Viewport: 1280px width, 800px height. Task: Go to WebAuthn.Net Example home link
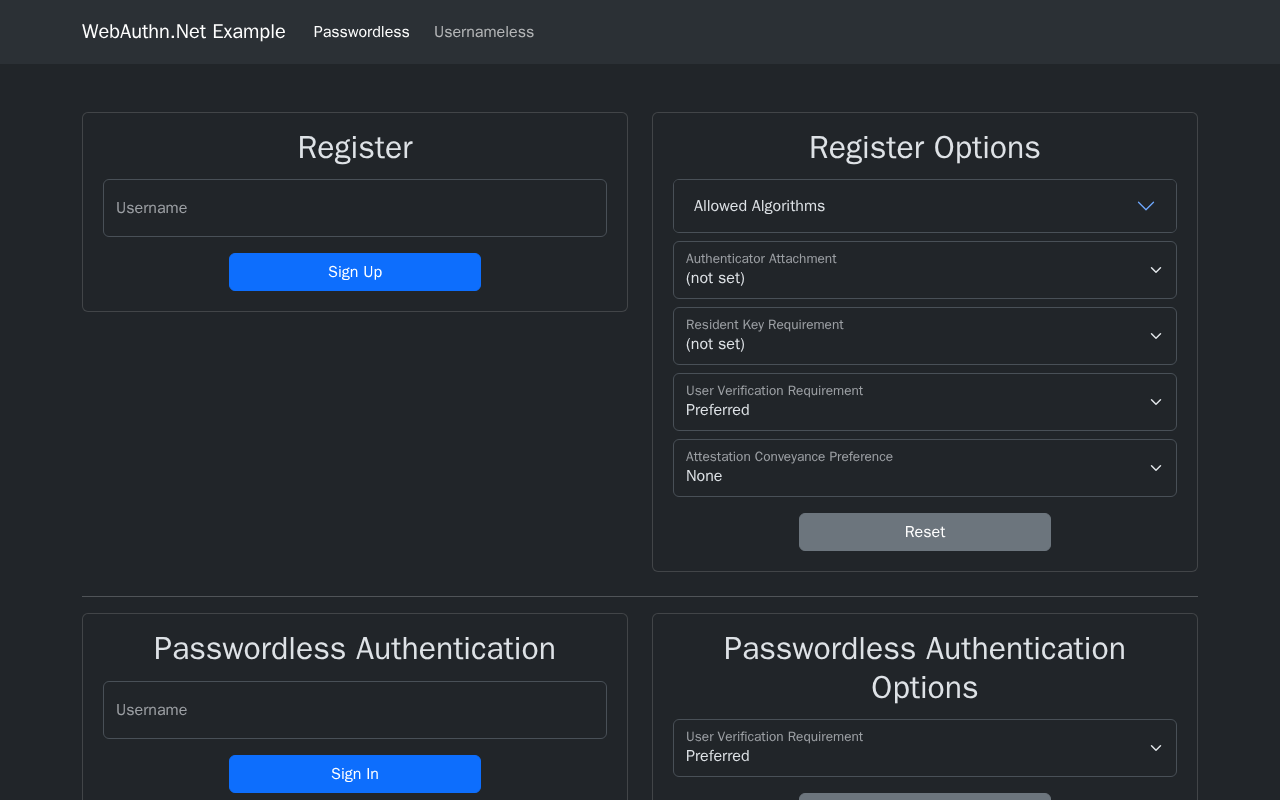[x=184, y=32]
